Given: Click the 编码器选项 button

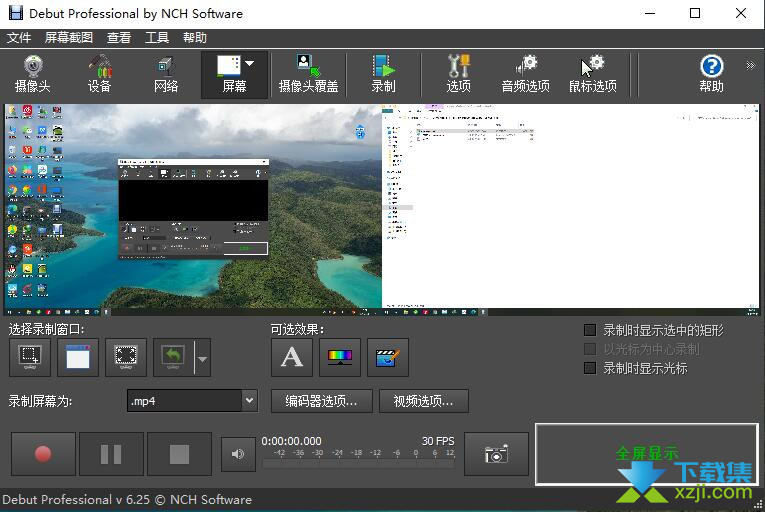Looking at the screenshot, I should coord(322,401).
